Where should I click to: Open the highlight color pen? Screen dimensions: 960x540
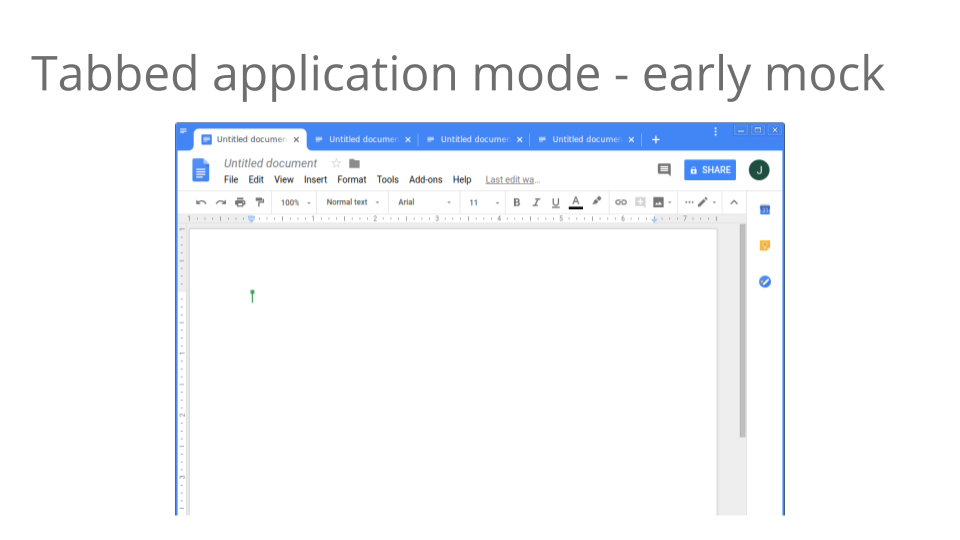[x=596, y=201]
